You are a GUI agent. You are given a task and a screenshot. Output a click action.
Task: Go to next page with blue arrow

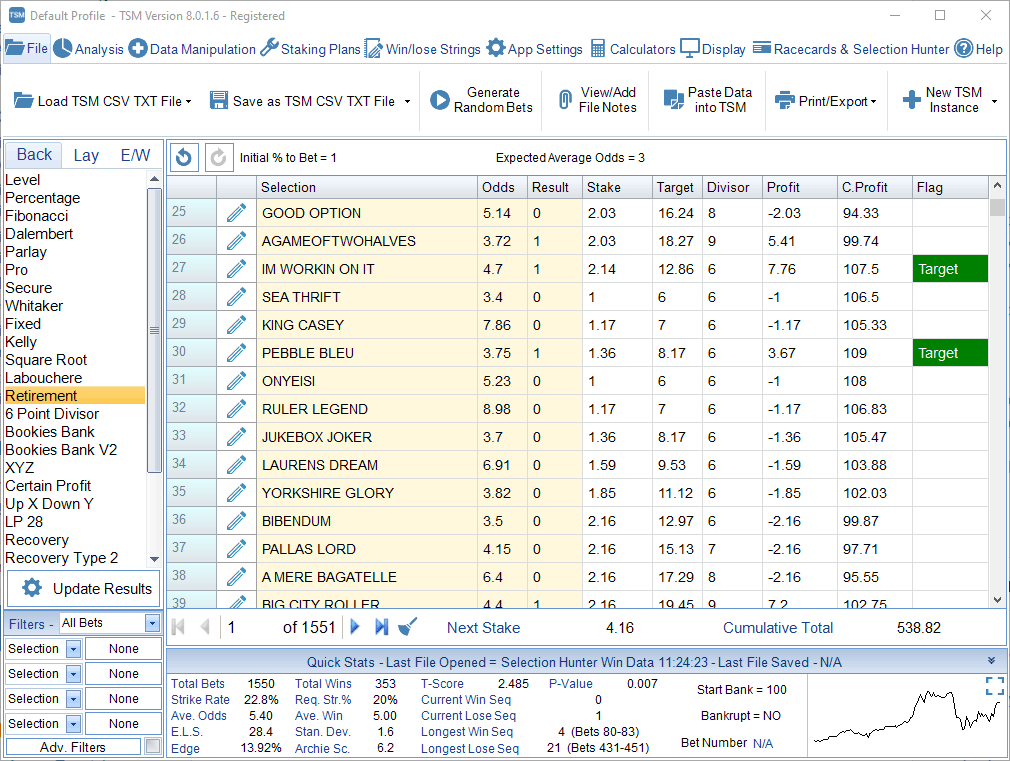354,627
